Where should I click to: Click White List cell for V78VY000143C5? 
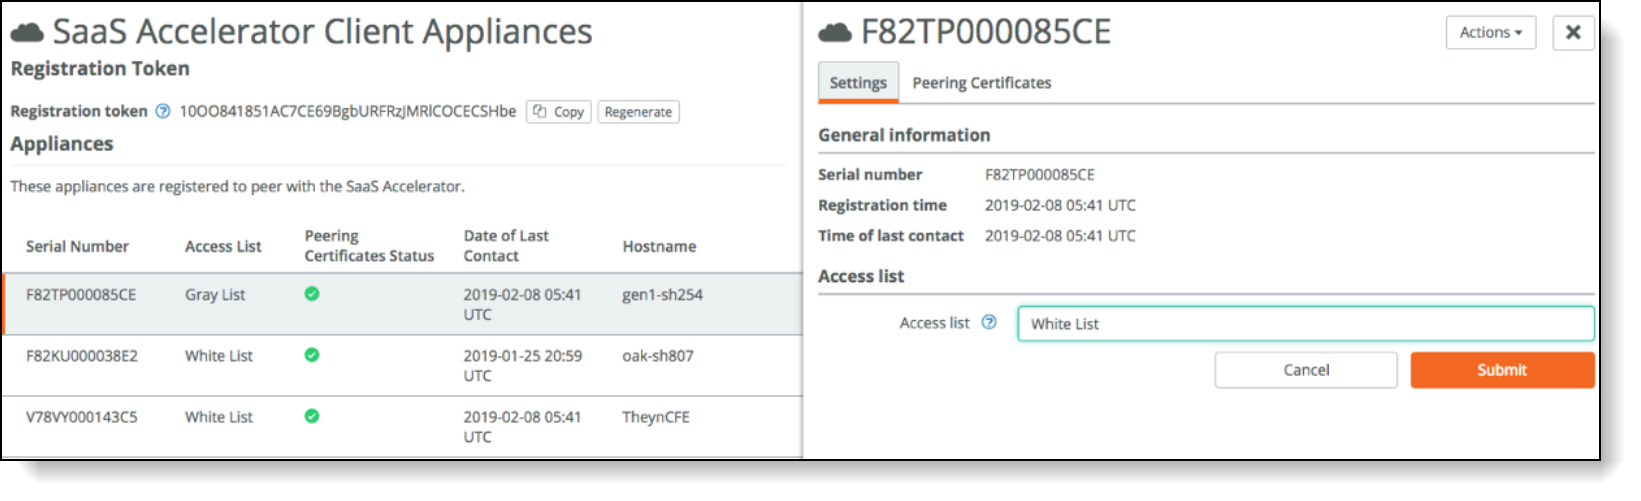pyautogui.click(x=219, y=417)
